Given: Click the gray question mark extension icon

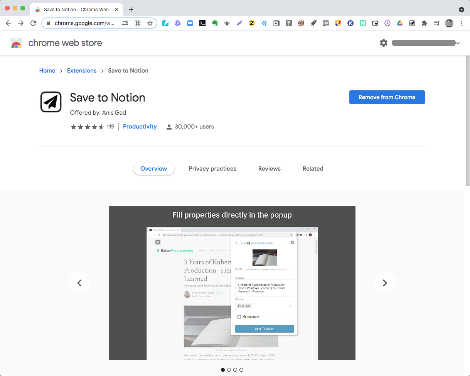Looking at the screenshot, I should (289, 23).
